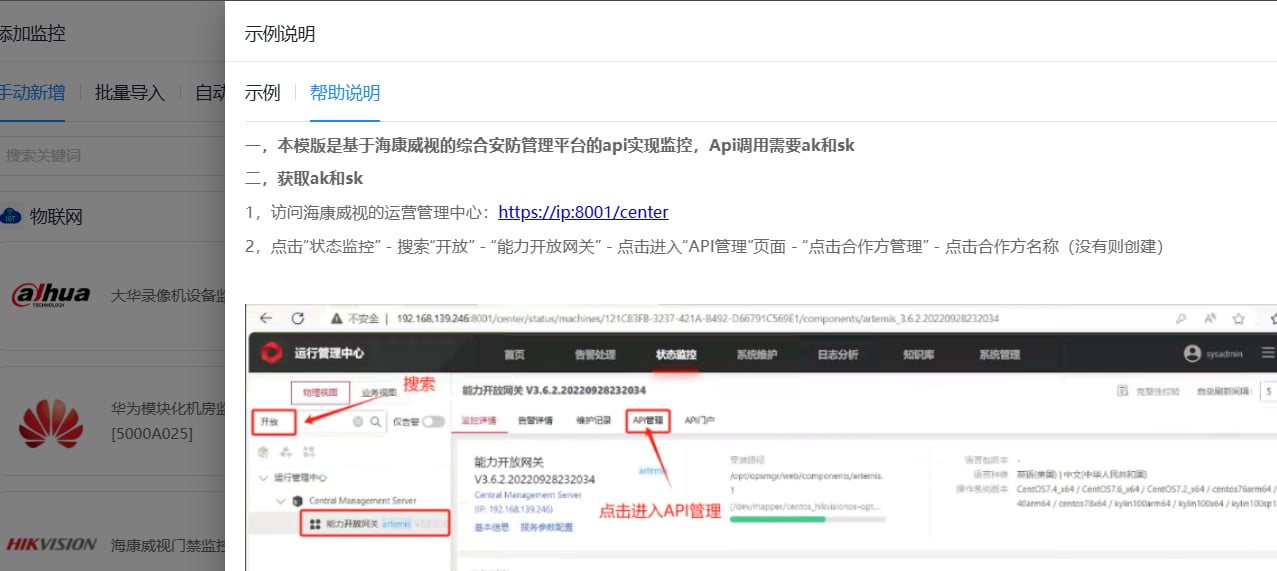The height and width of the screenshot is (571, 1277).
Task: Click the 192.168.139.246 address bar in screenshot
Action: point(697,319)
